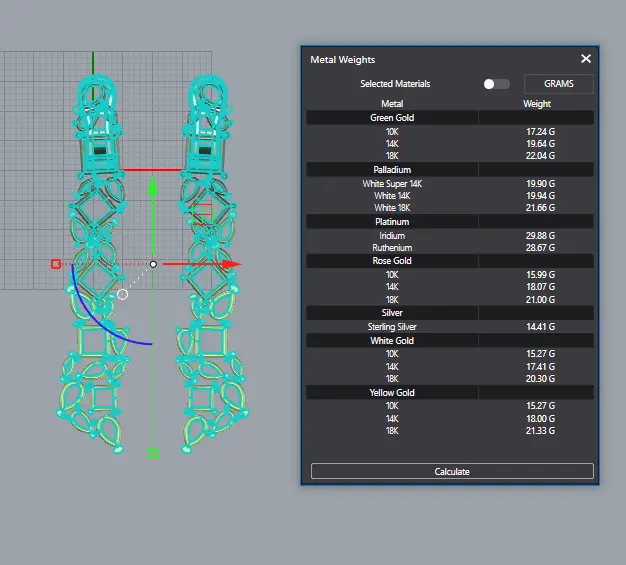Click the GRAMS unit button
Image resolution: width=626 pixels, height=565 pixels.
click(558, 84)
